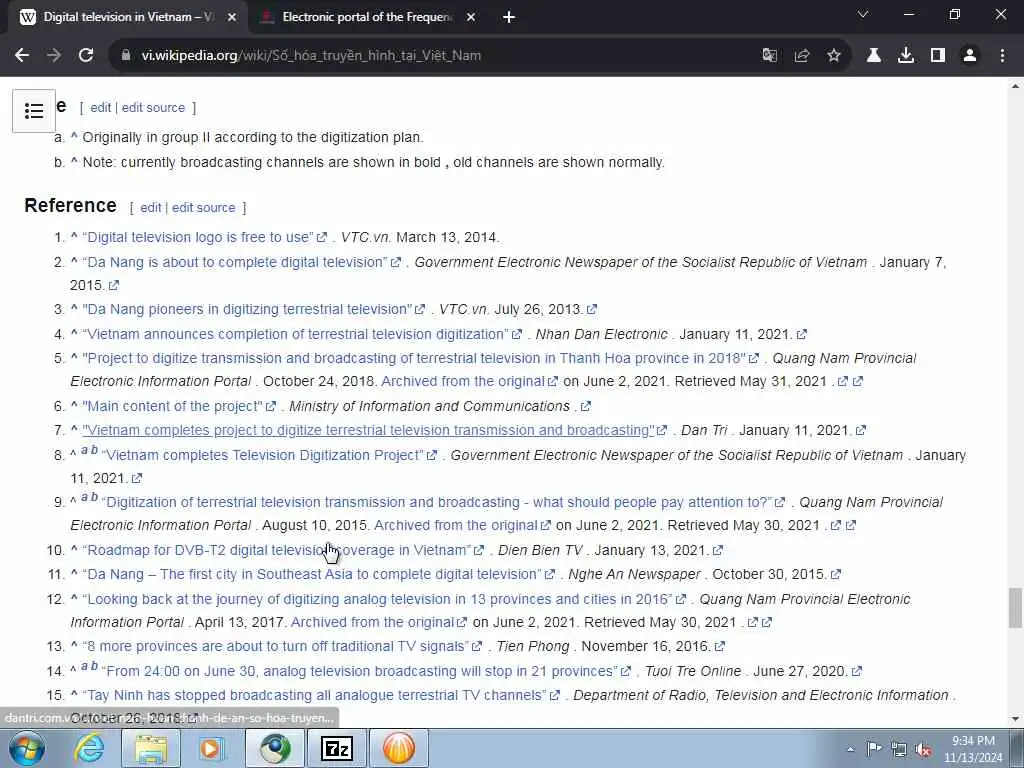Go back to the previous page

pos(22,56)
